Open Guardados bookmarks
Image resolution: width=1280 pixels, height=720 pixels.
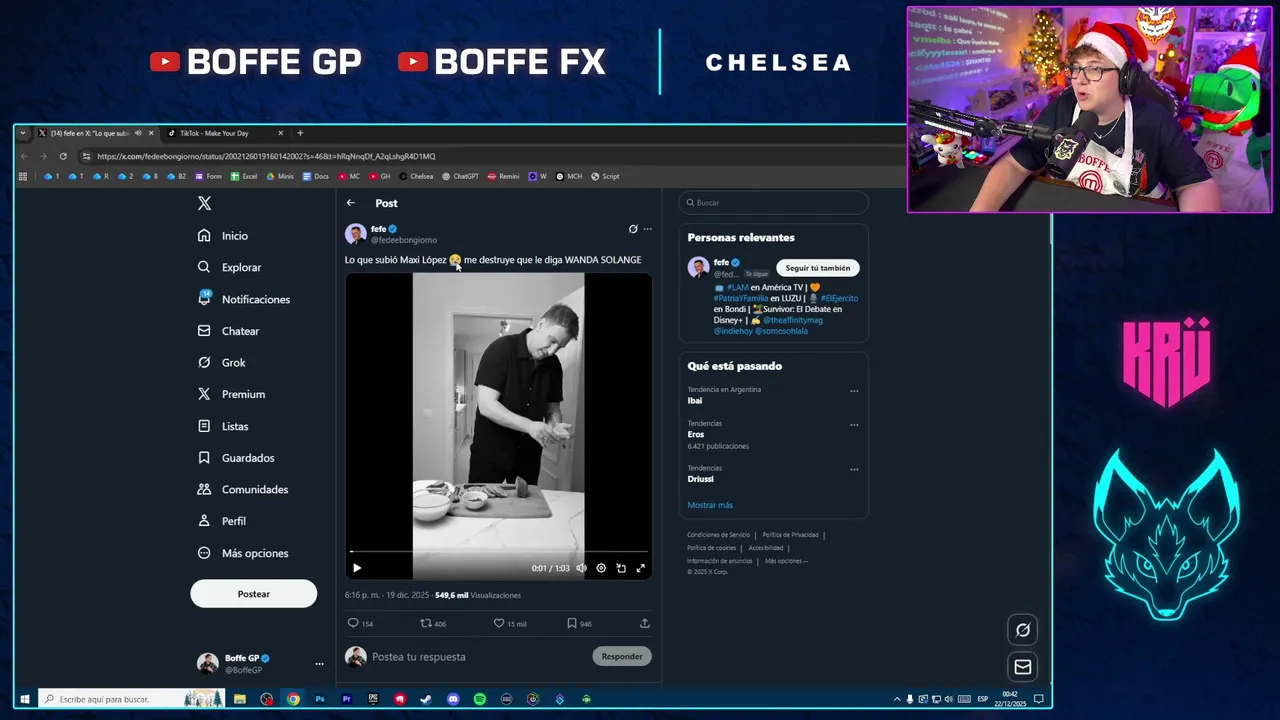(236, 458)
